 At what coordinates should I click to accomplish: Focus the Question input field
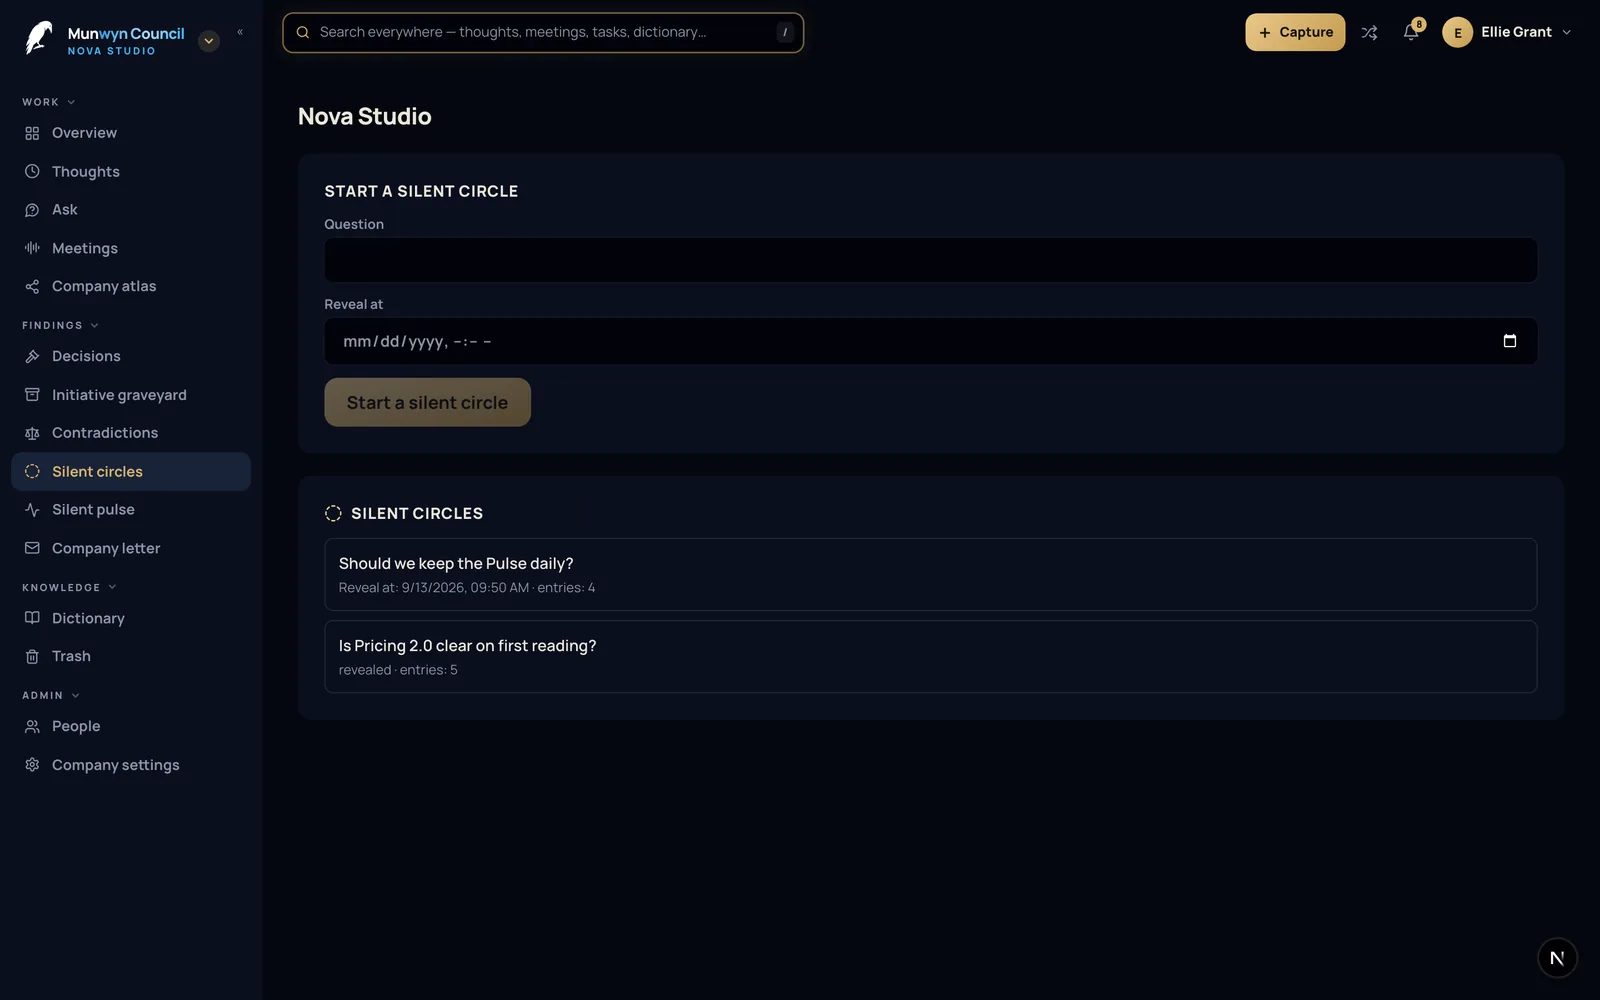click(930, 260)
